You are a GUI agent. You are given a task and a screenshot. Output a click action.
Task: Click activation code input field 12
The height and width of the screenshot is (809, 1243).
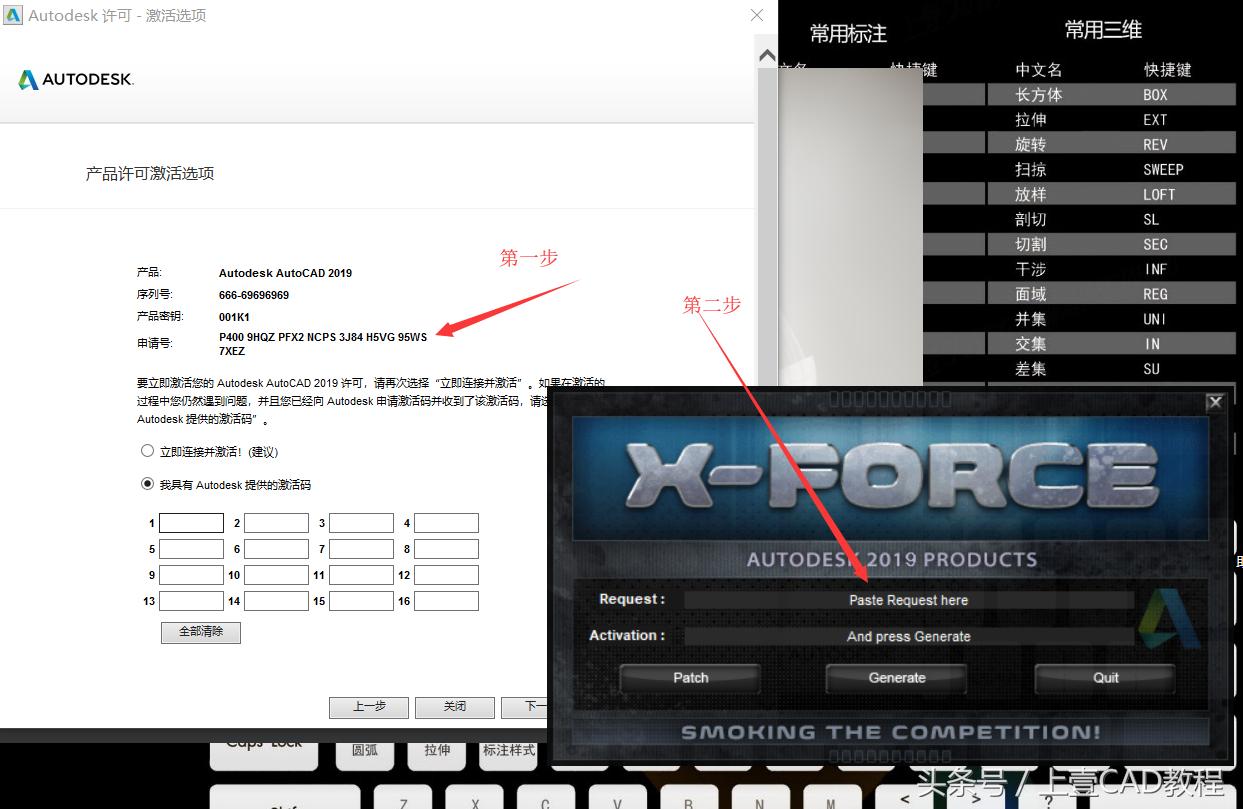point(447,575)
